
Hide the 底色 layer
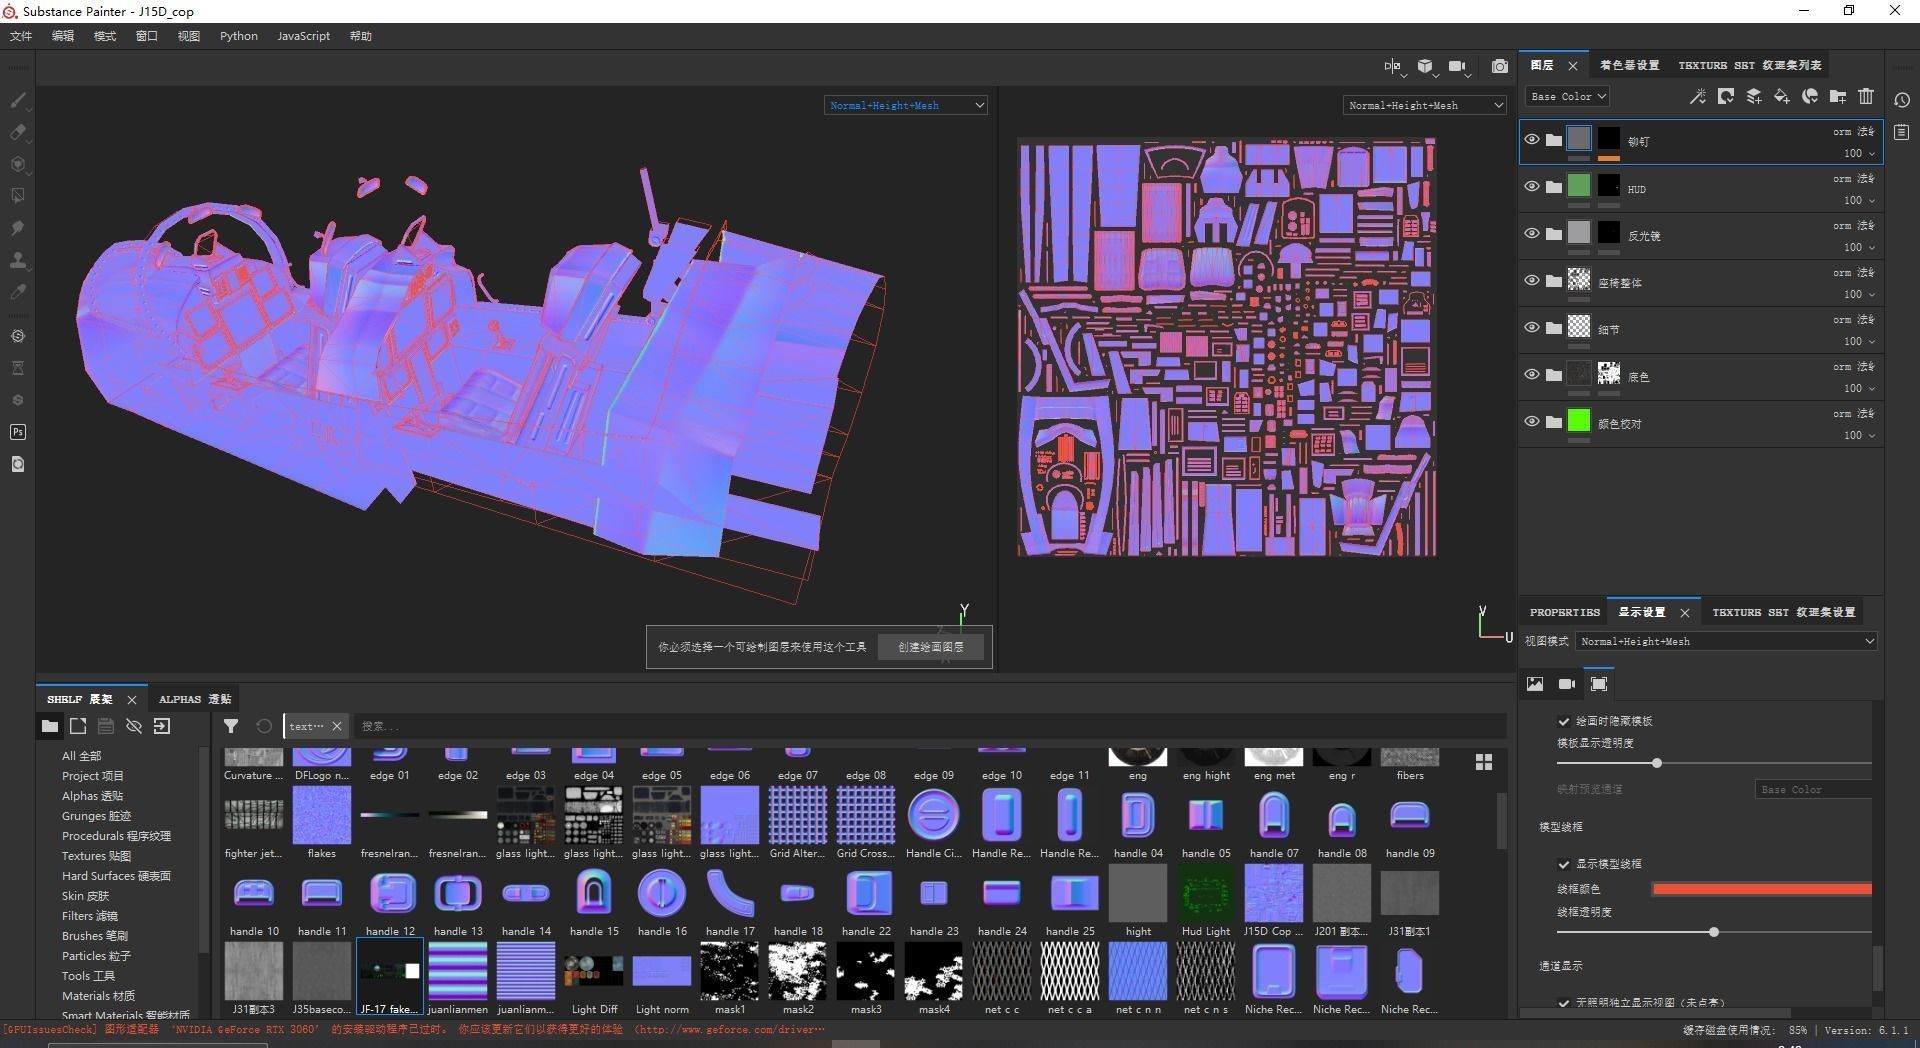point(1532,375)
